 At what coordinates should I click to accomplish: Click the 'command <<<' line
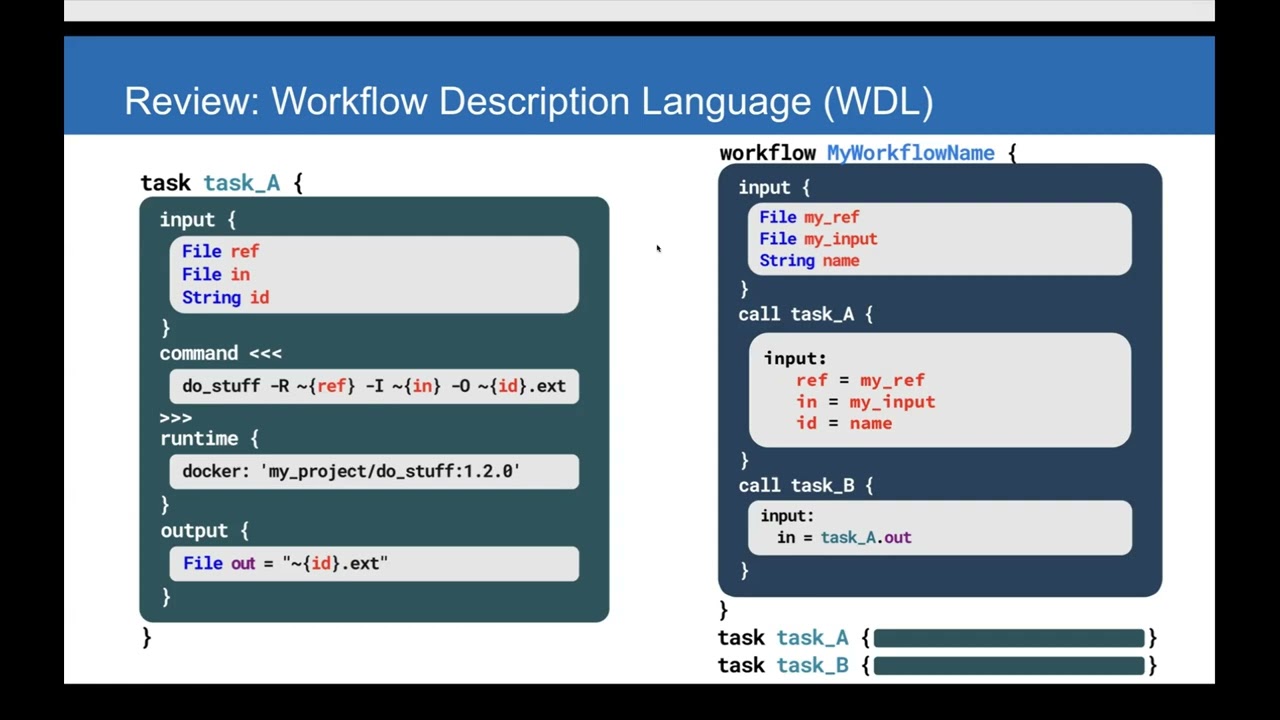(x=221, y=353)
